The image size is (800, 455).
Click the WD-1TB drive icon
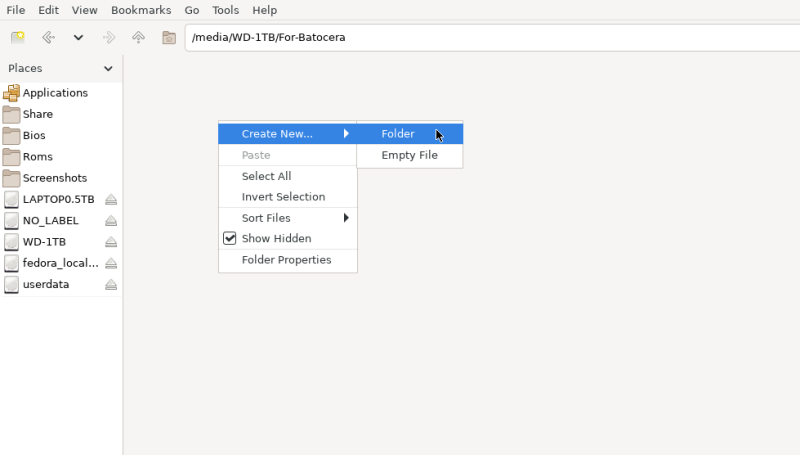click(x=11, y=242)
